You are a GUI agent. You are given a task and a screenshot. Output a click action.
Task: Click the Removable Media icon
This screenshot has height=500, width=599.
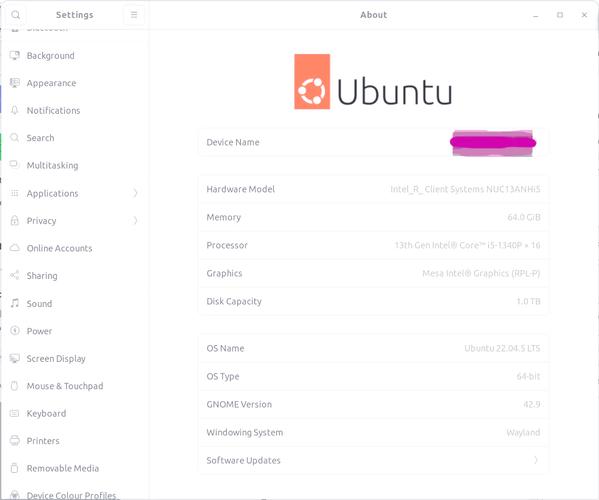pyautogui.click(x=15, y=468)
